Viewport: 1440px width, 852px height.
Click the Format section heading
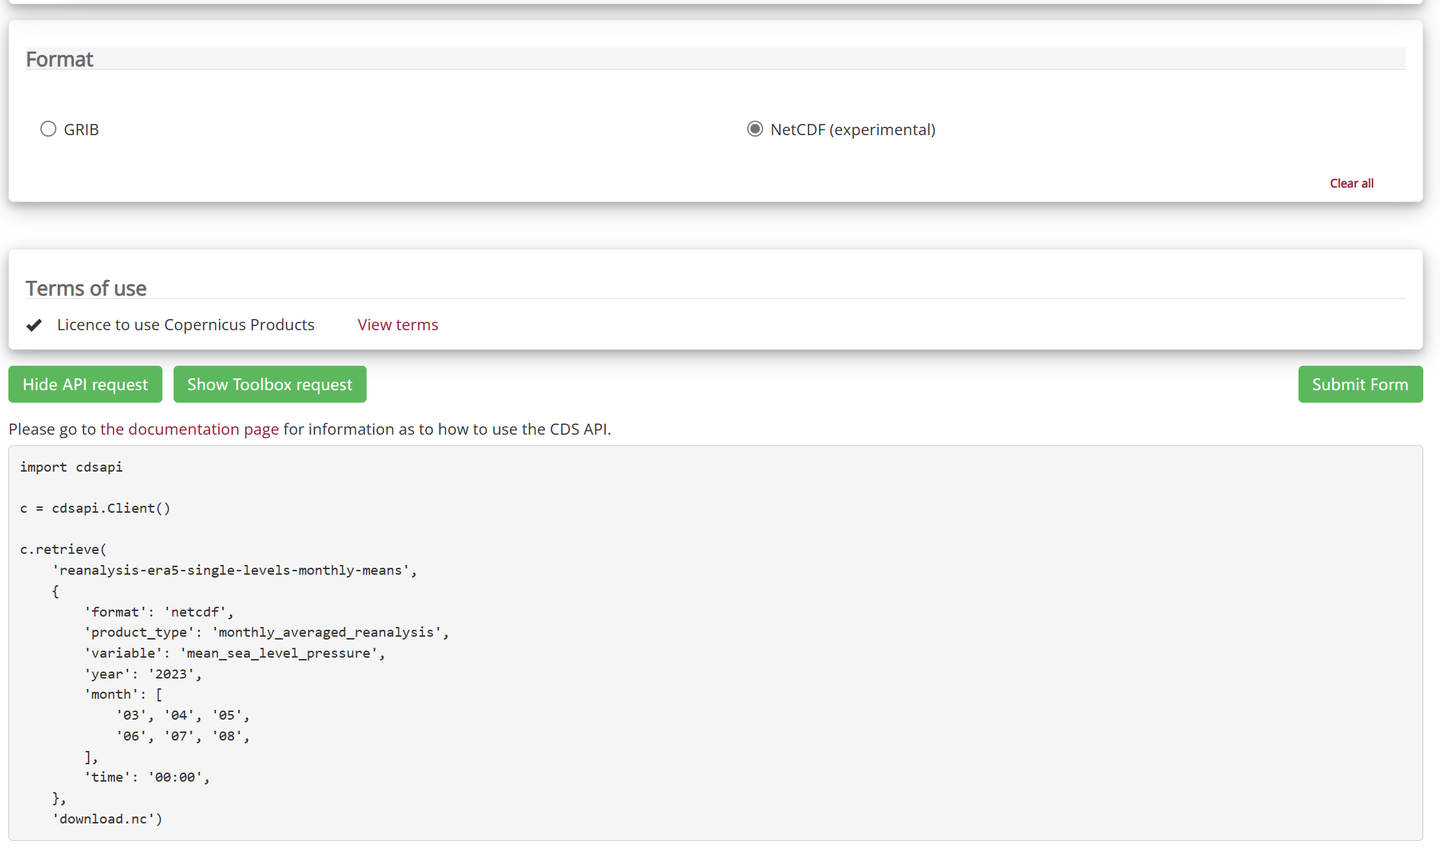pos(59,60)
